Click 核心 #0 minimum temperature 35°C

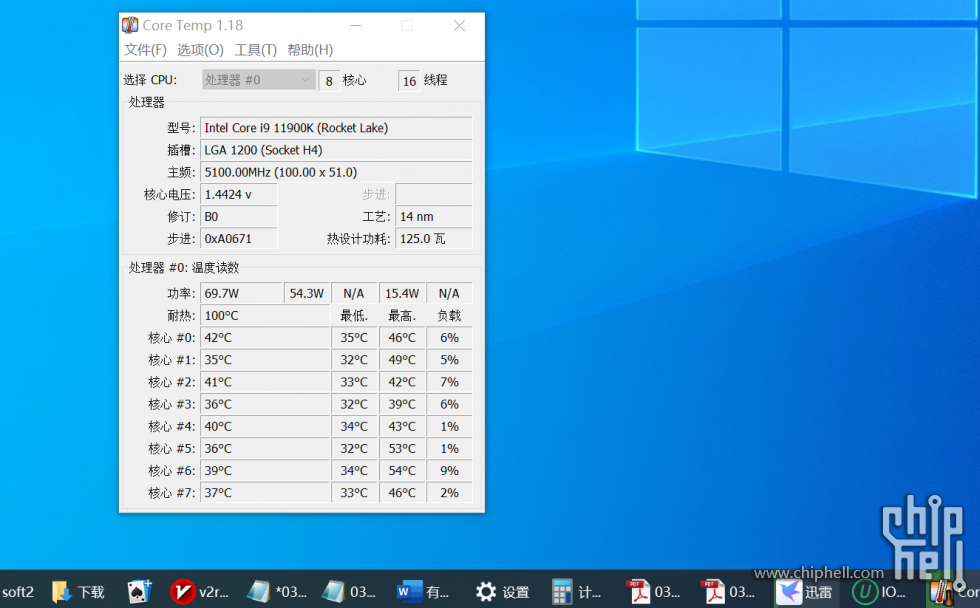[354, 338]
